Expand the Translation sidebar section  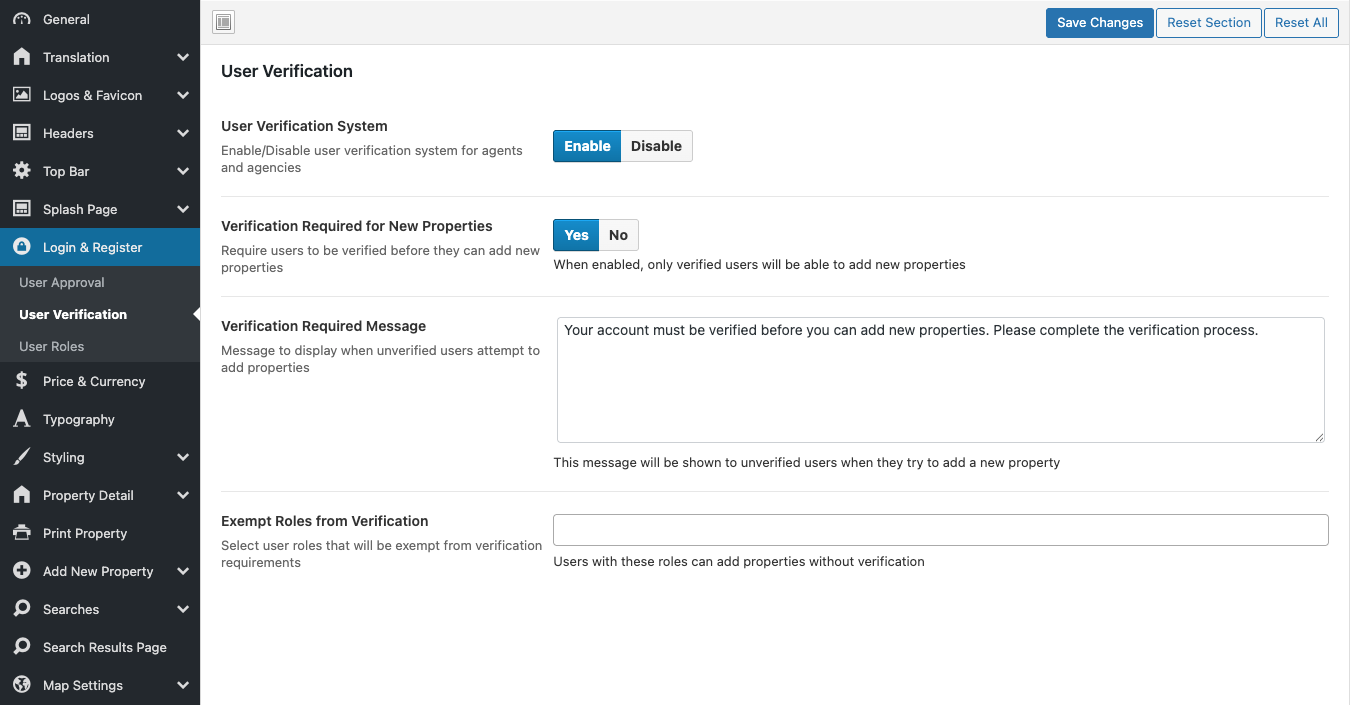[183, 57]
